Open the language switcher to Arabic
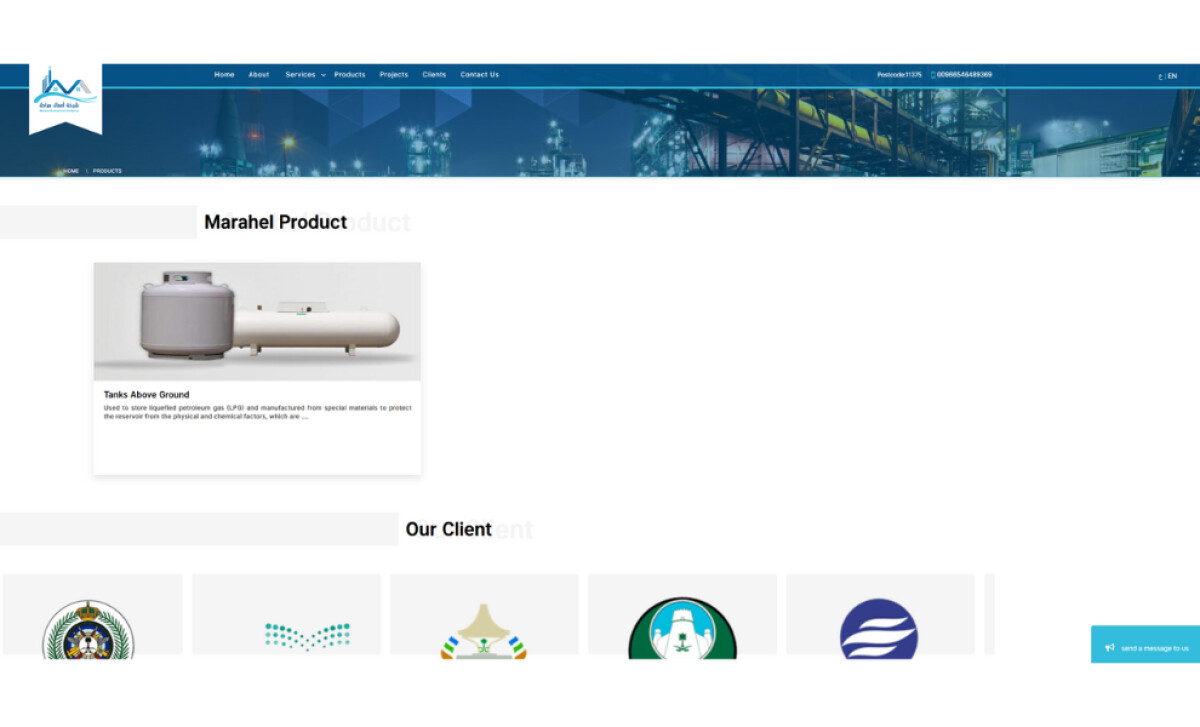This screenshot has width=1200, height=727. (1160, 74)
